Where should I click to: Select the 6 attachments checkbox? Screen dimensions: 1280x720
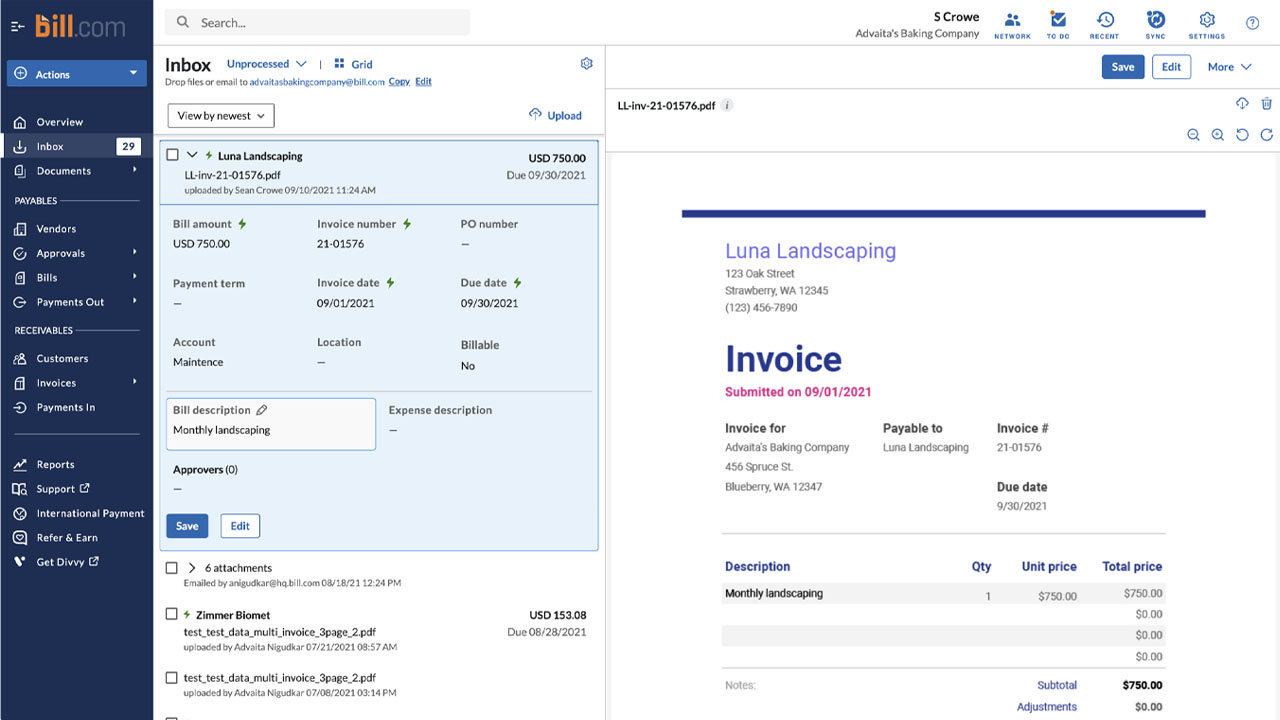(172, 568)
